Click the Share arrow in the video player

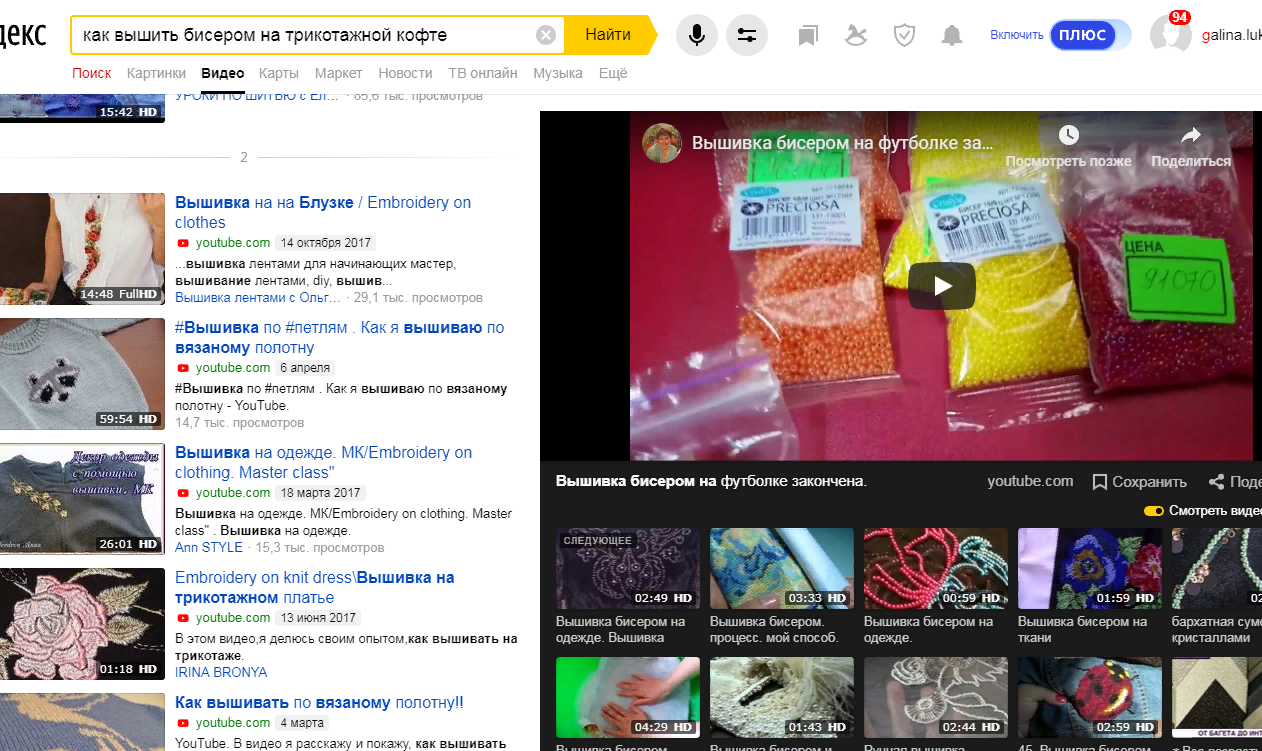1190,135
